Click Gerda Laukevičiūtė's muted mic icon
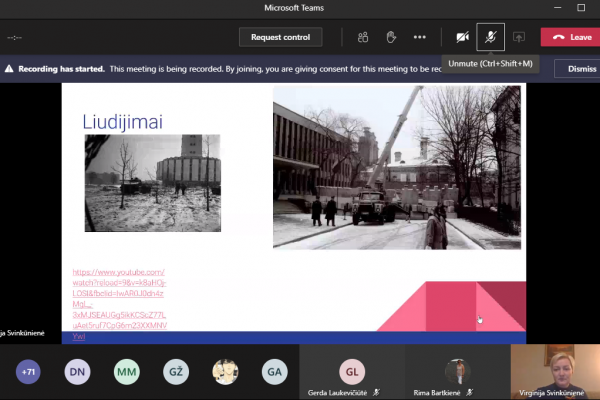The height and width of the screenshot is (400, 600). pos(377,392)
